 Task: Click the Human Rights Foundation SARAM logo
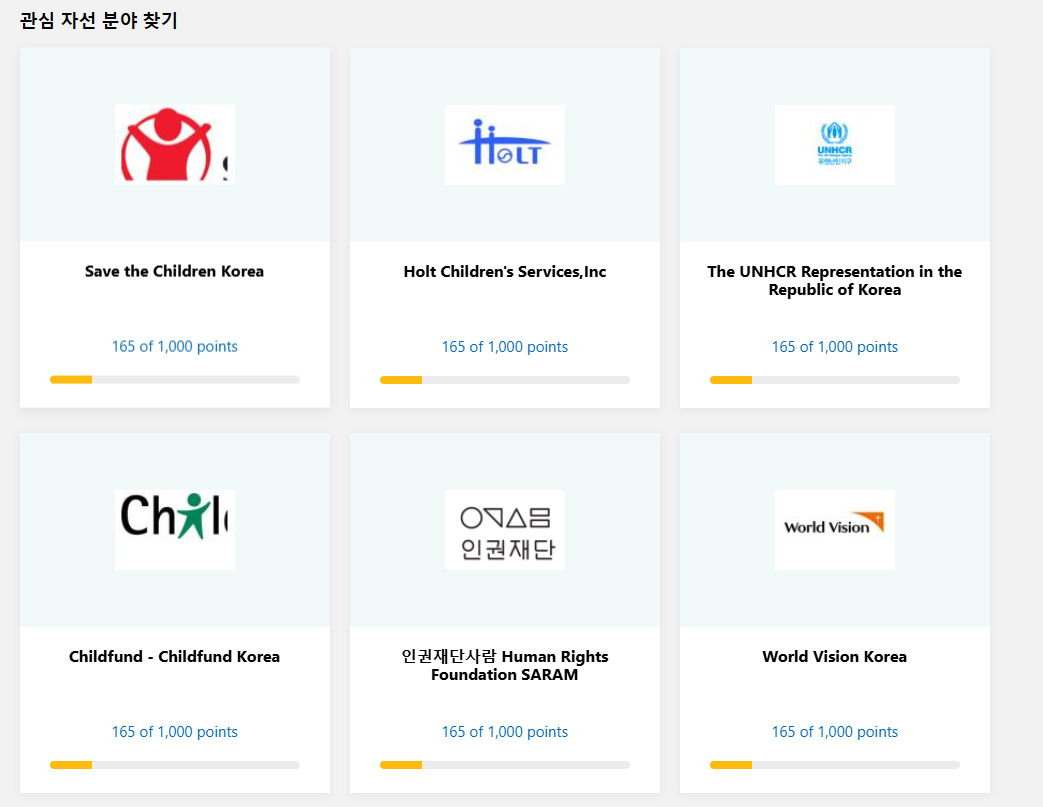[x=505, y=530]
